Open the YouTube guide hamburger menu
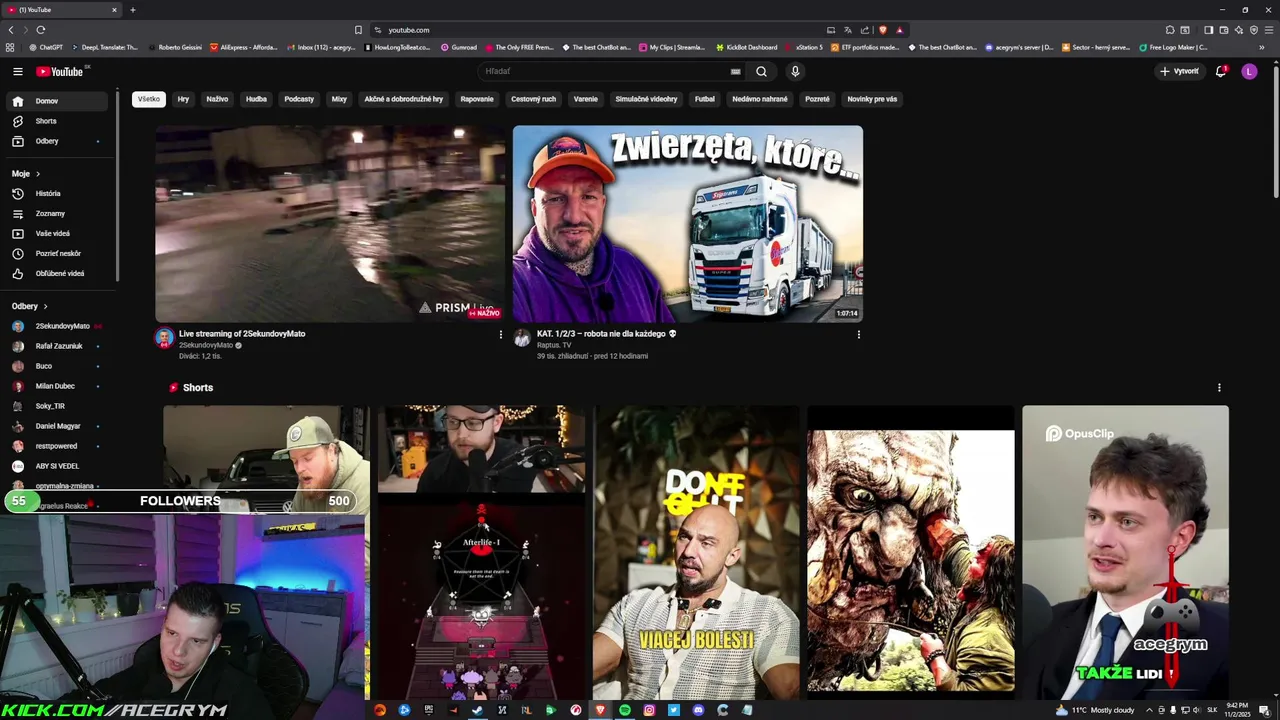The image size is (1280, 720). (x=17, y=71)
